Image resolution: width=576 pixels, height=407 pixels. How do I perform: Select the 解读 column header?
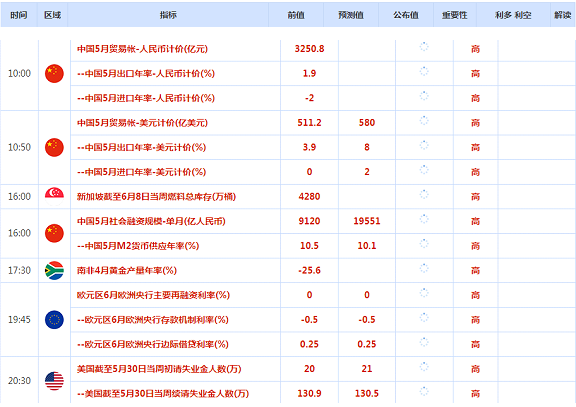[563, 15]
